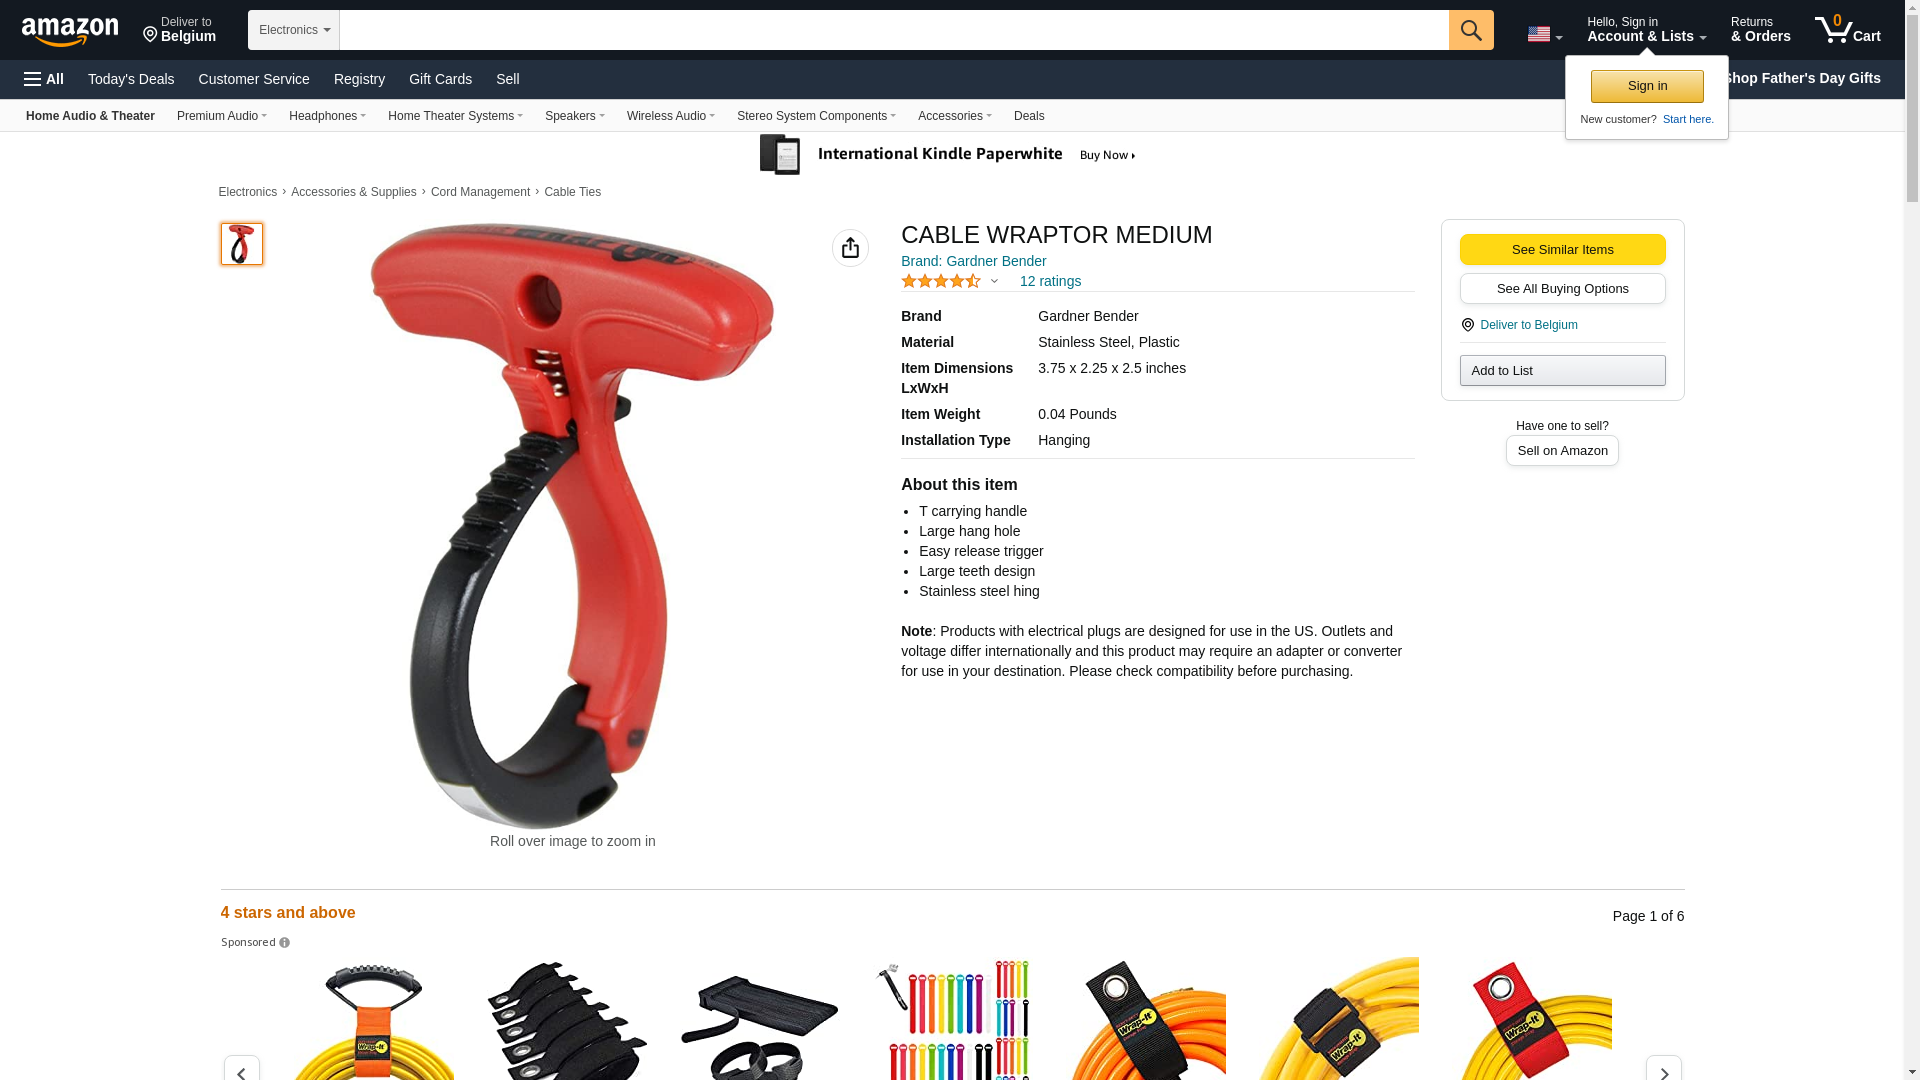Click the share icon beside product image
1920x1080 pixels.
850,248
